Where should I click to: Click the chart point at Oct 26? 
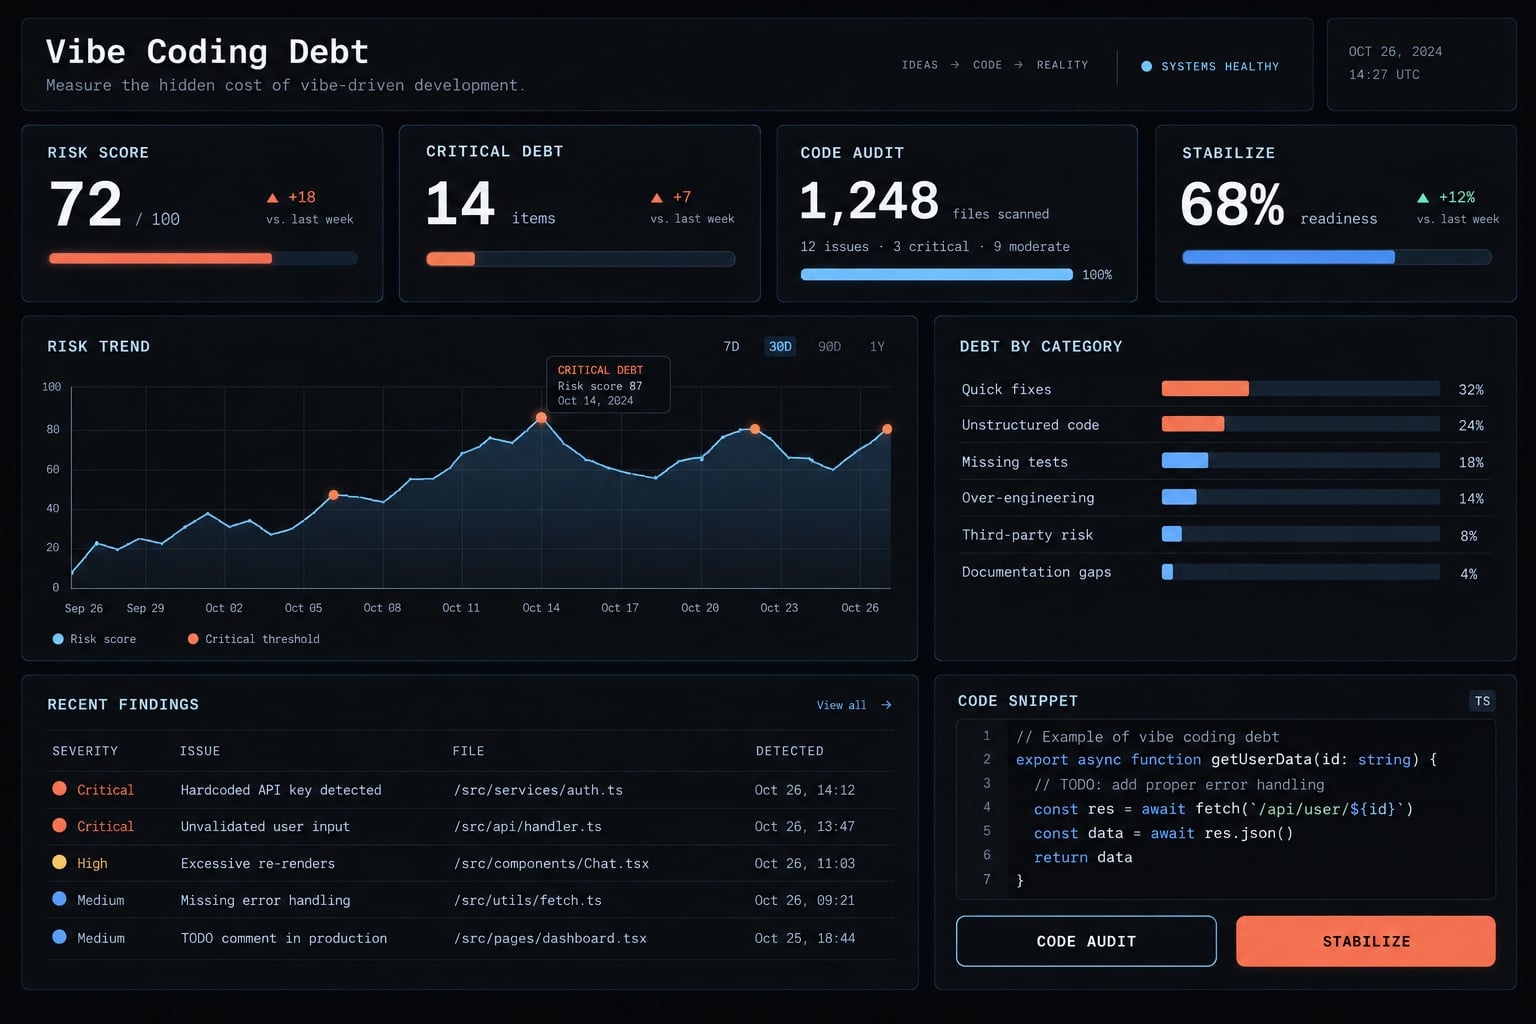[x=887, y=429]
